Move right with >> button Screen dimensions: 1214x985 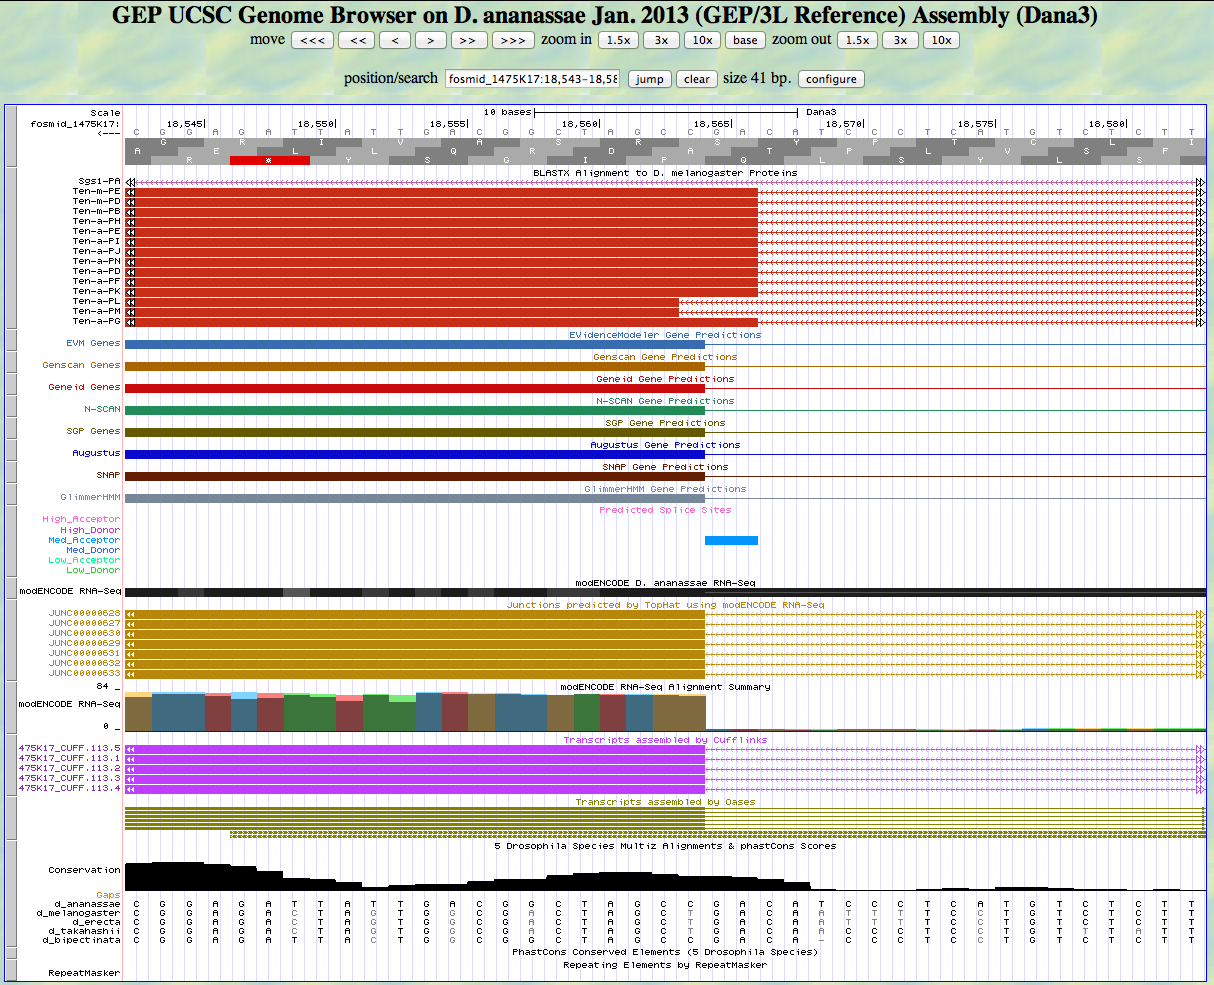(x=469, y=40)
